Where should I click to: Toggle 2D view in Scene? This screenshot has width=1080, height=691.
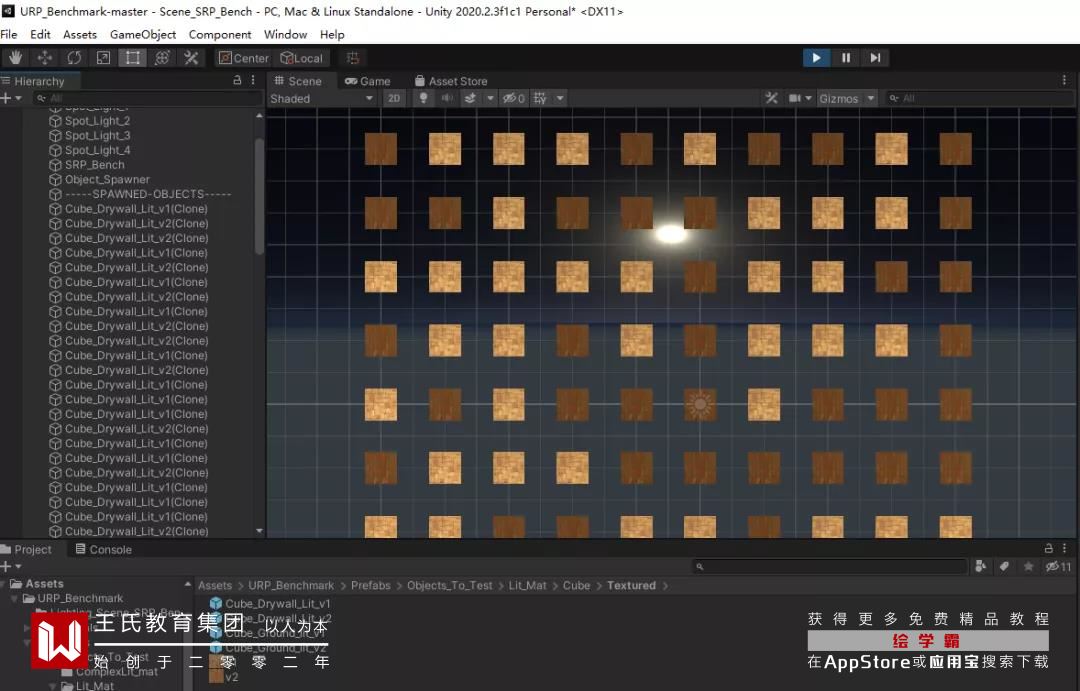click(394, 99)
